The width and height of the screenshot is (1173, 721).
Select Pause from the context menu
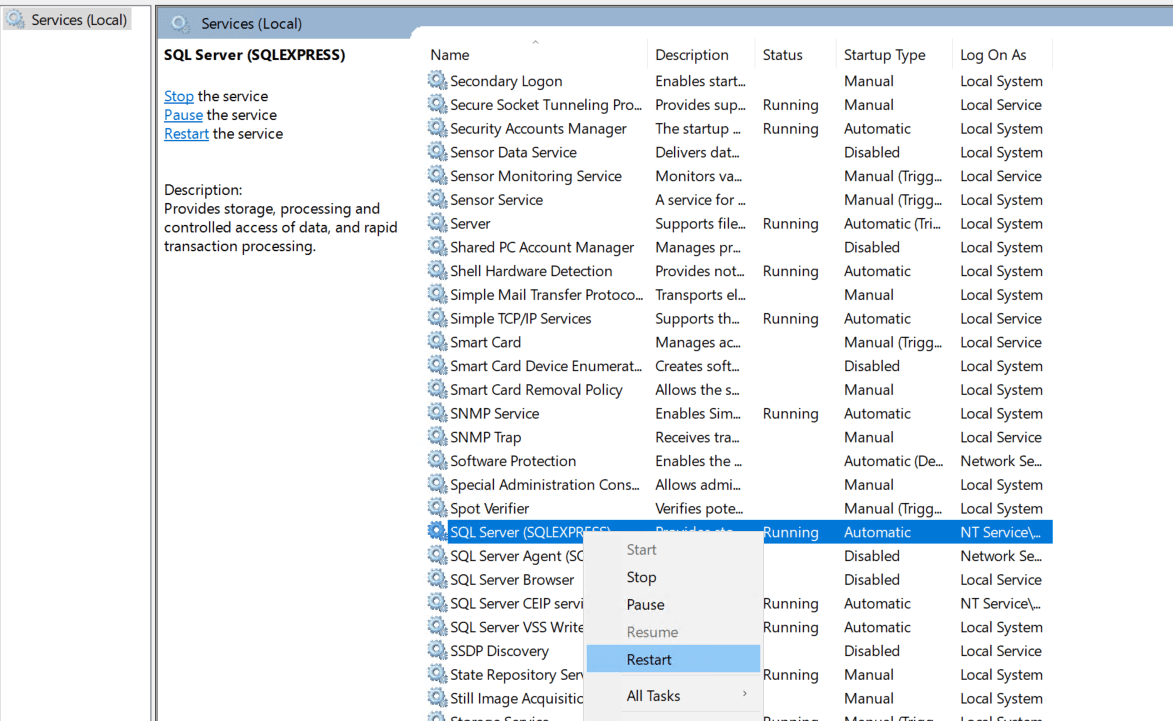coord(645,604)
